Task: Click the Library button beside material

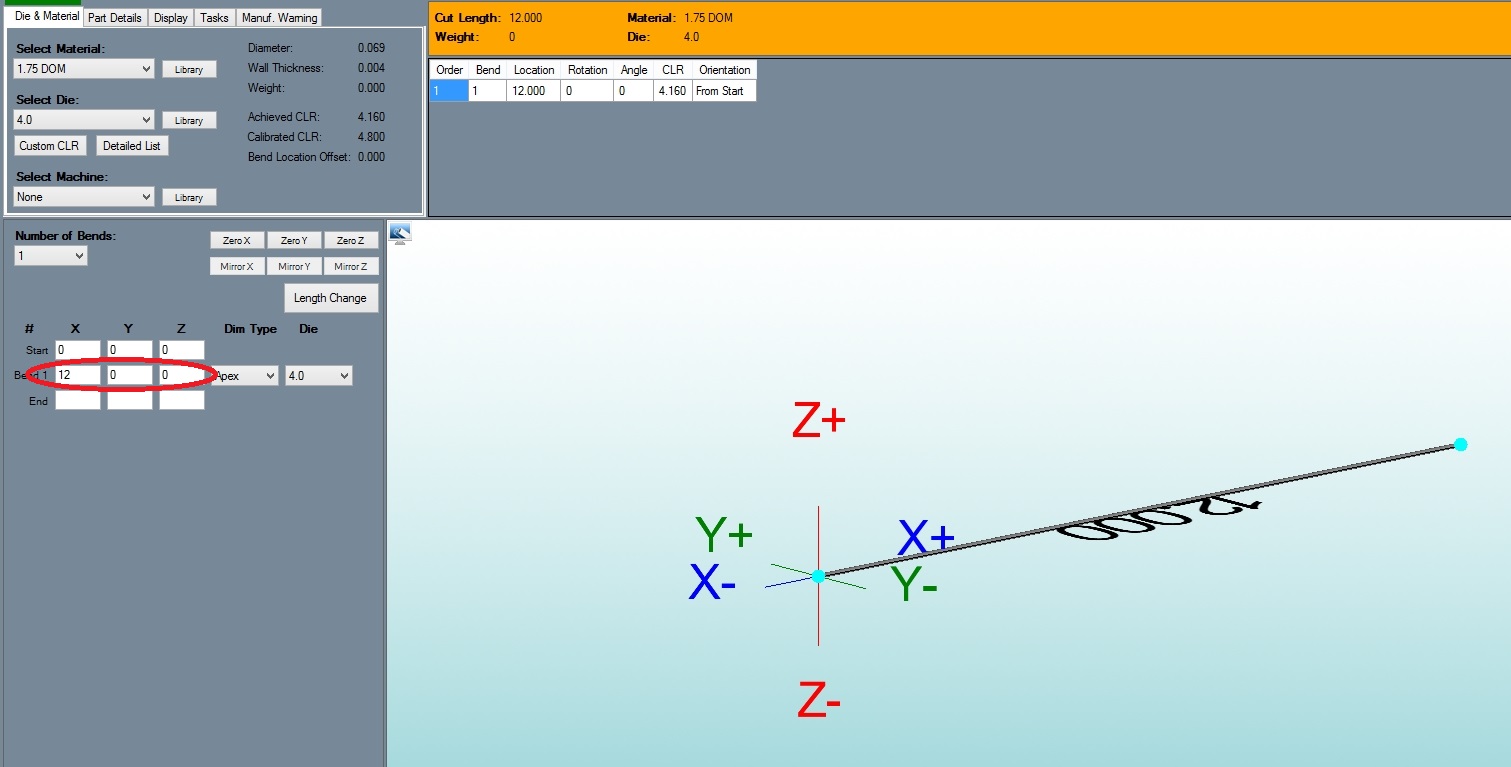Action: pos(189,70)
